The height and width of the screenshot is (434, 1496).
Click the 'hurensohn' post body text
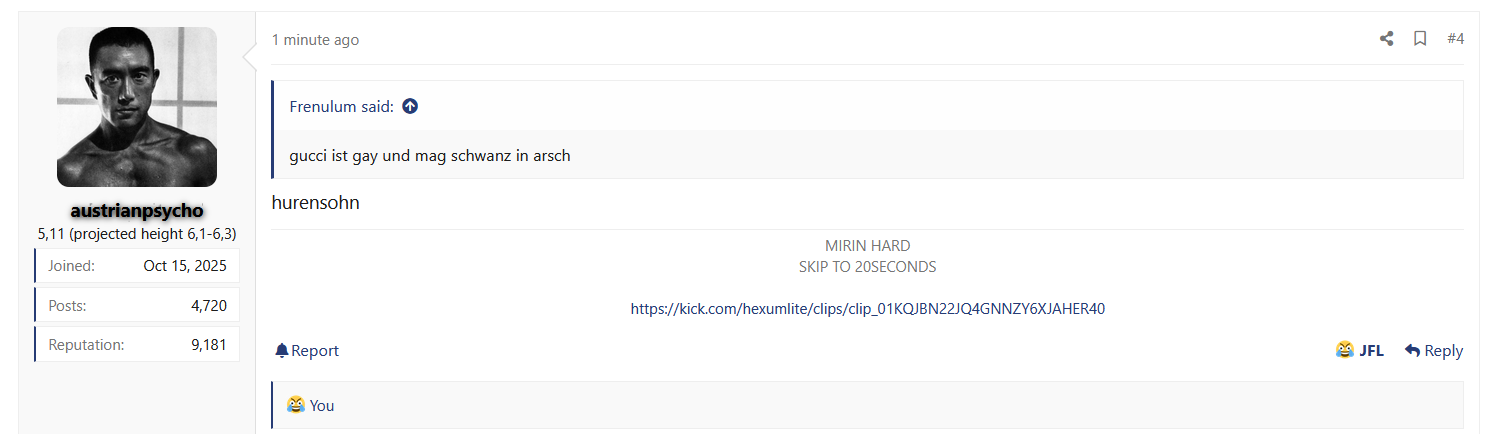coord(315,203)
